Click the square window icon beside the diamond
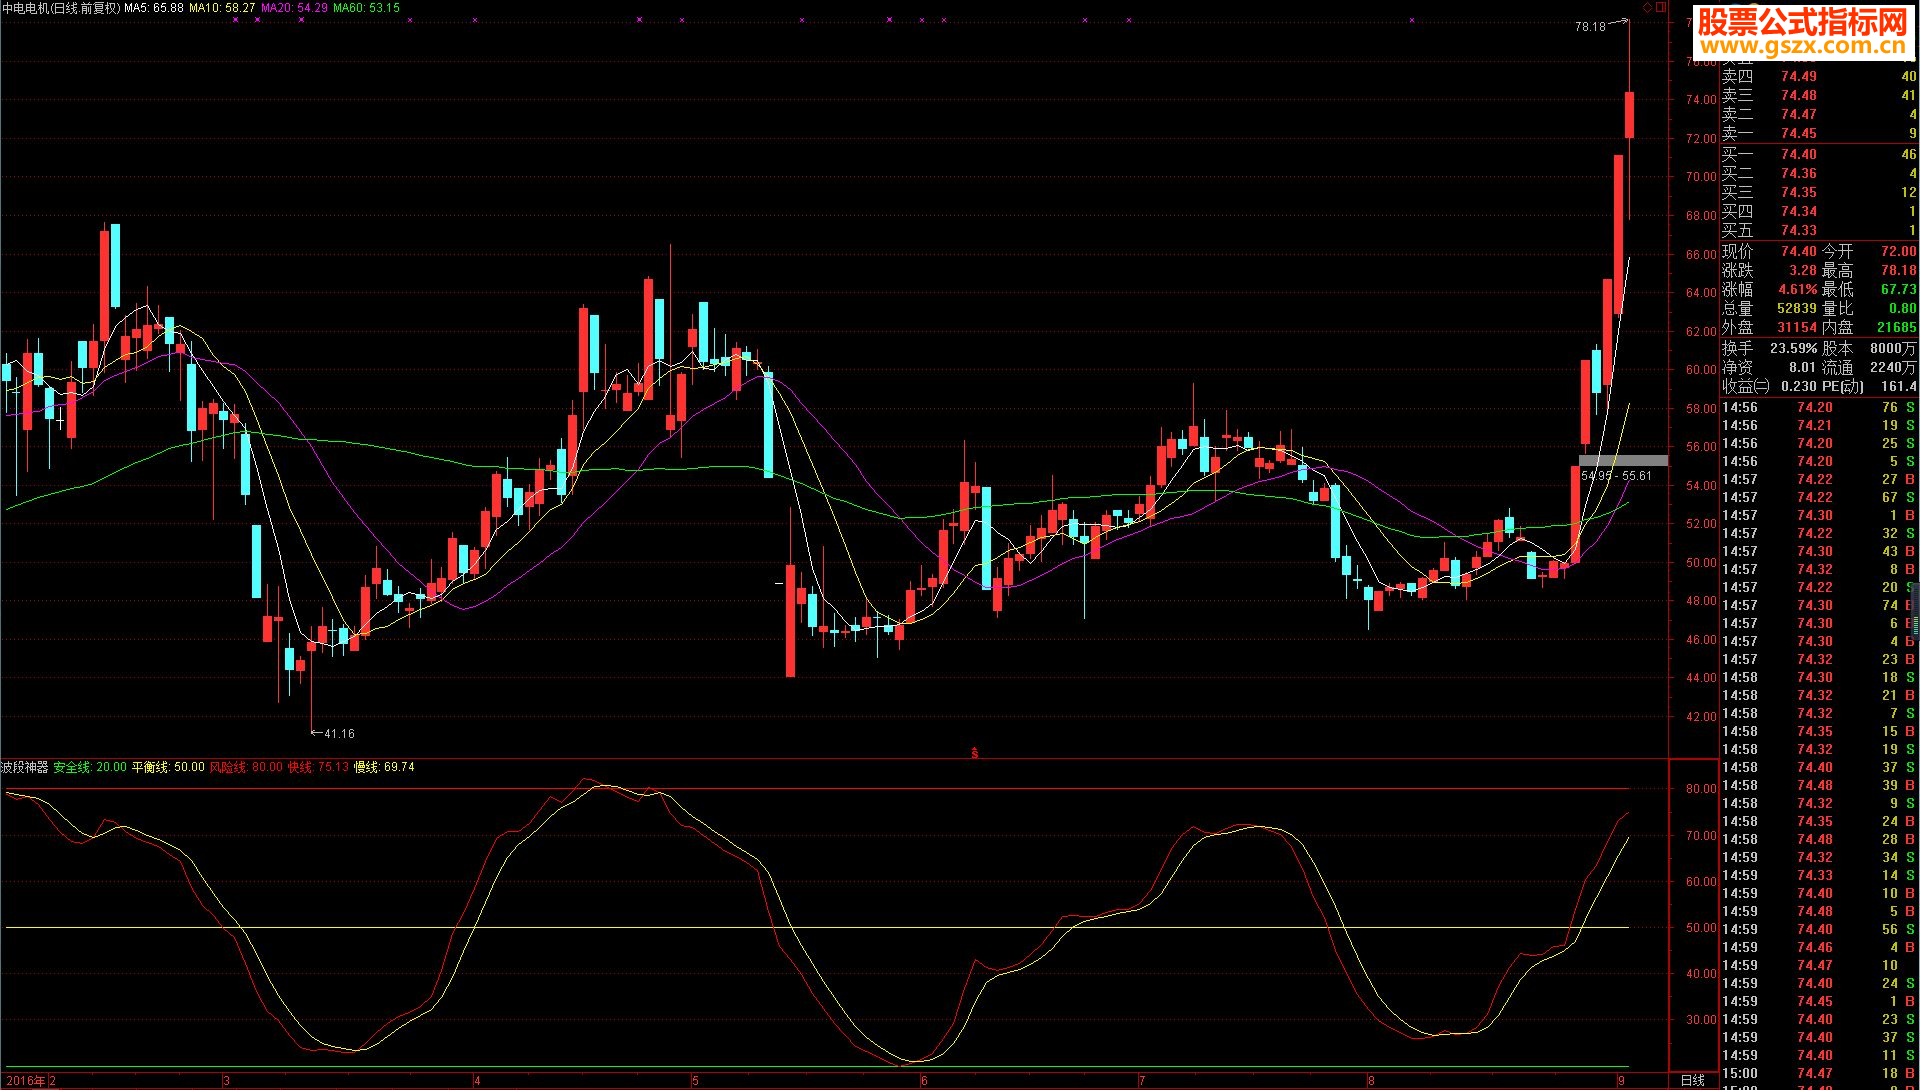The width and height of the screenshot is (1920, 1090). 1662,7
